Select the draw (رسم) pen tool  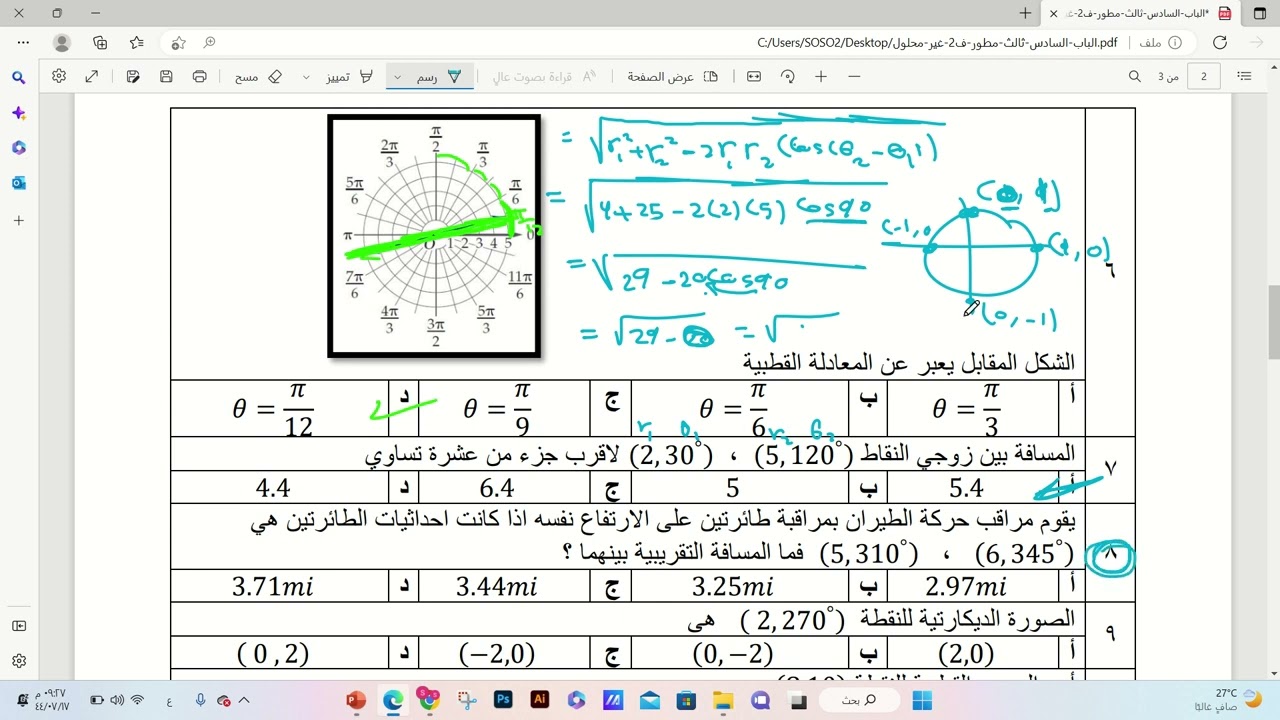click(438, 76)
